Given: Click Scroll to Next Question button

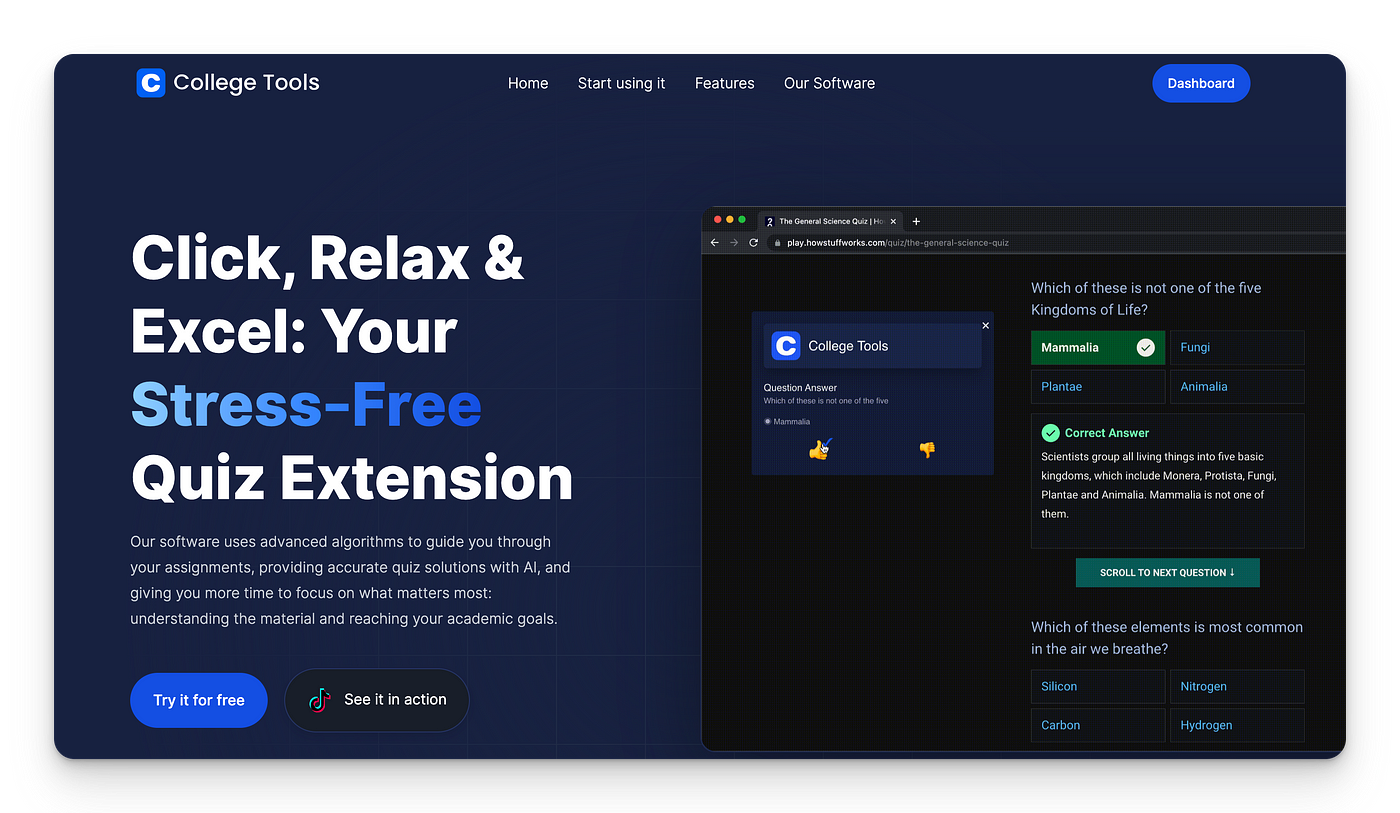Looking at the screenshot, I should (x=1167, y=572).
